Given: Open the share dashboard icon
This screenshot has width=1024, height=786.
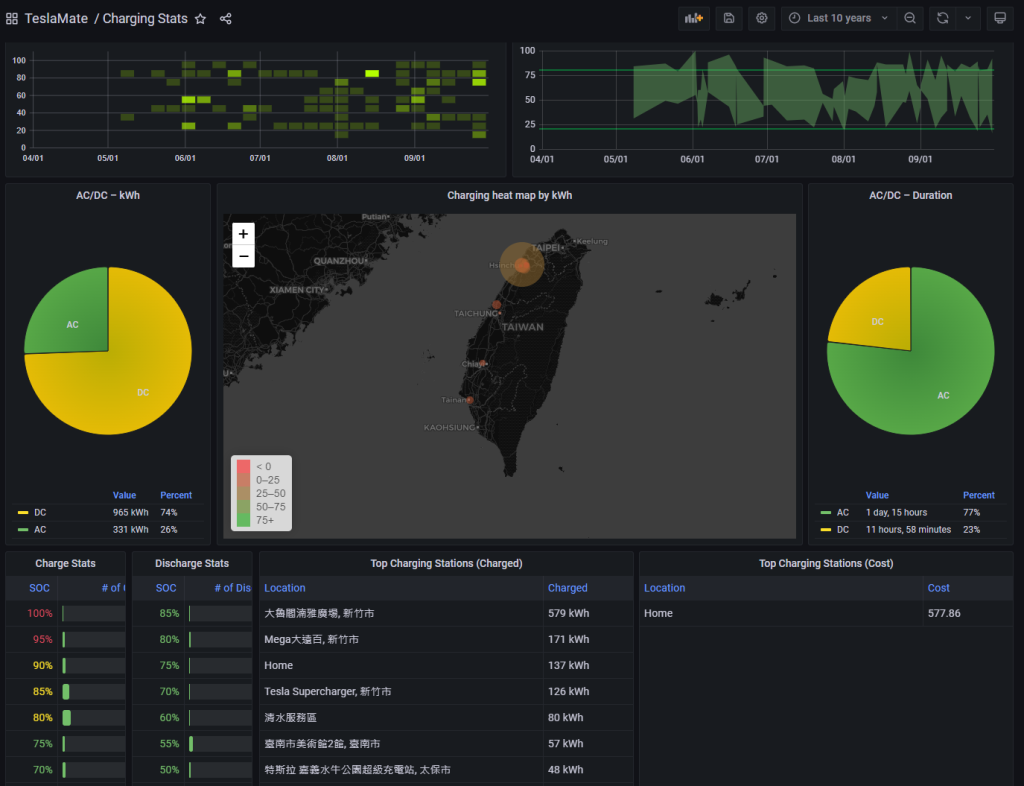Looking at the screenshot, I should coord(226,19).
